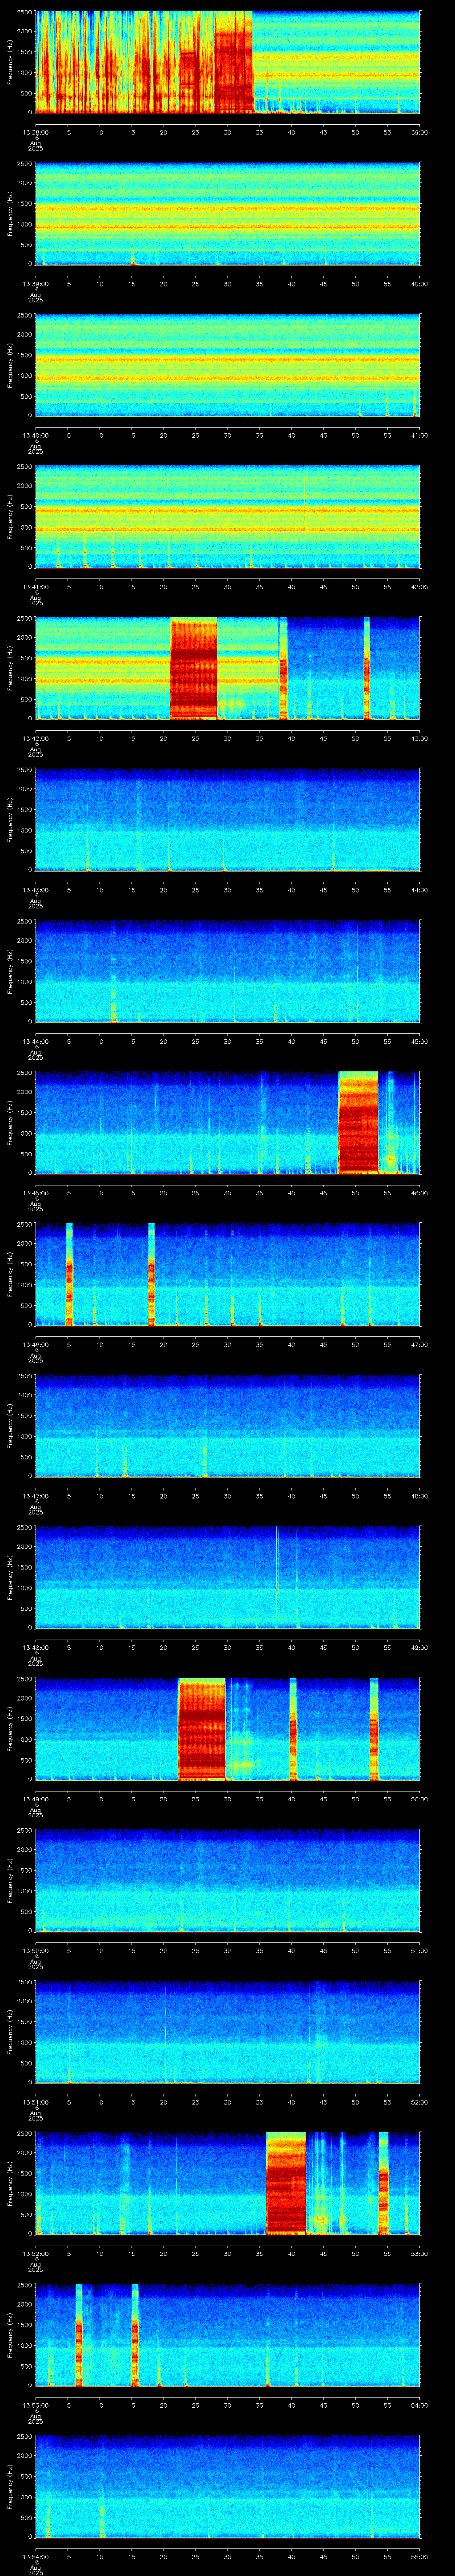This screenshot has height=2576, width=455.
Task: Click the Frequency (Hz) axis label of the 13:40:00 panel
Action: pyautogui.click(x=10, y=365)
